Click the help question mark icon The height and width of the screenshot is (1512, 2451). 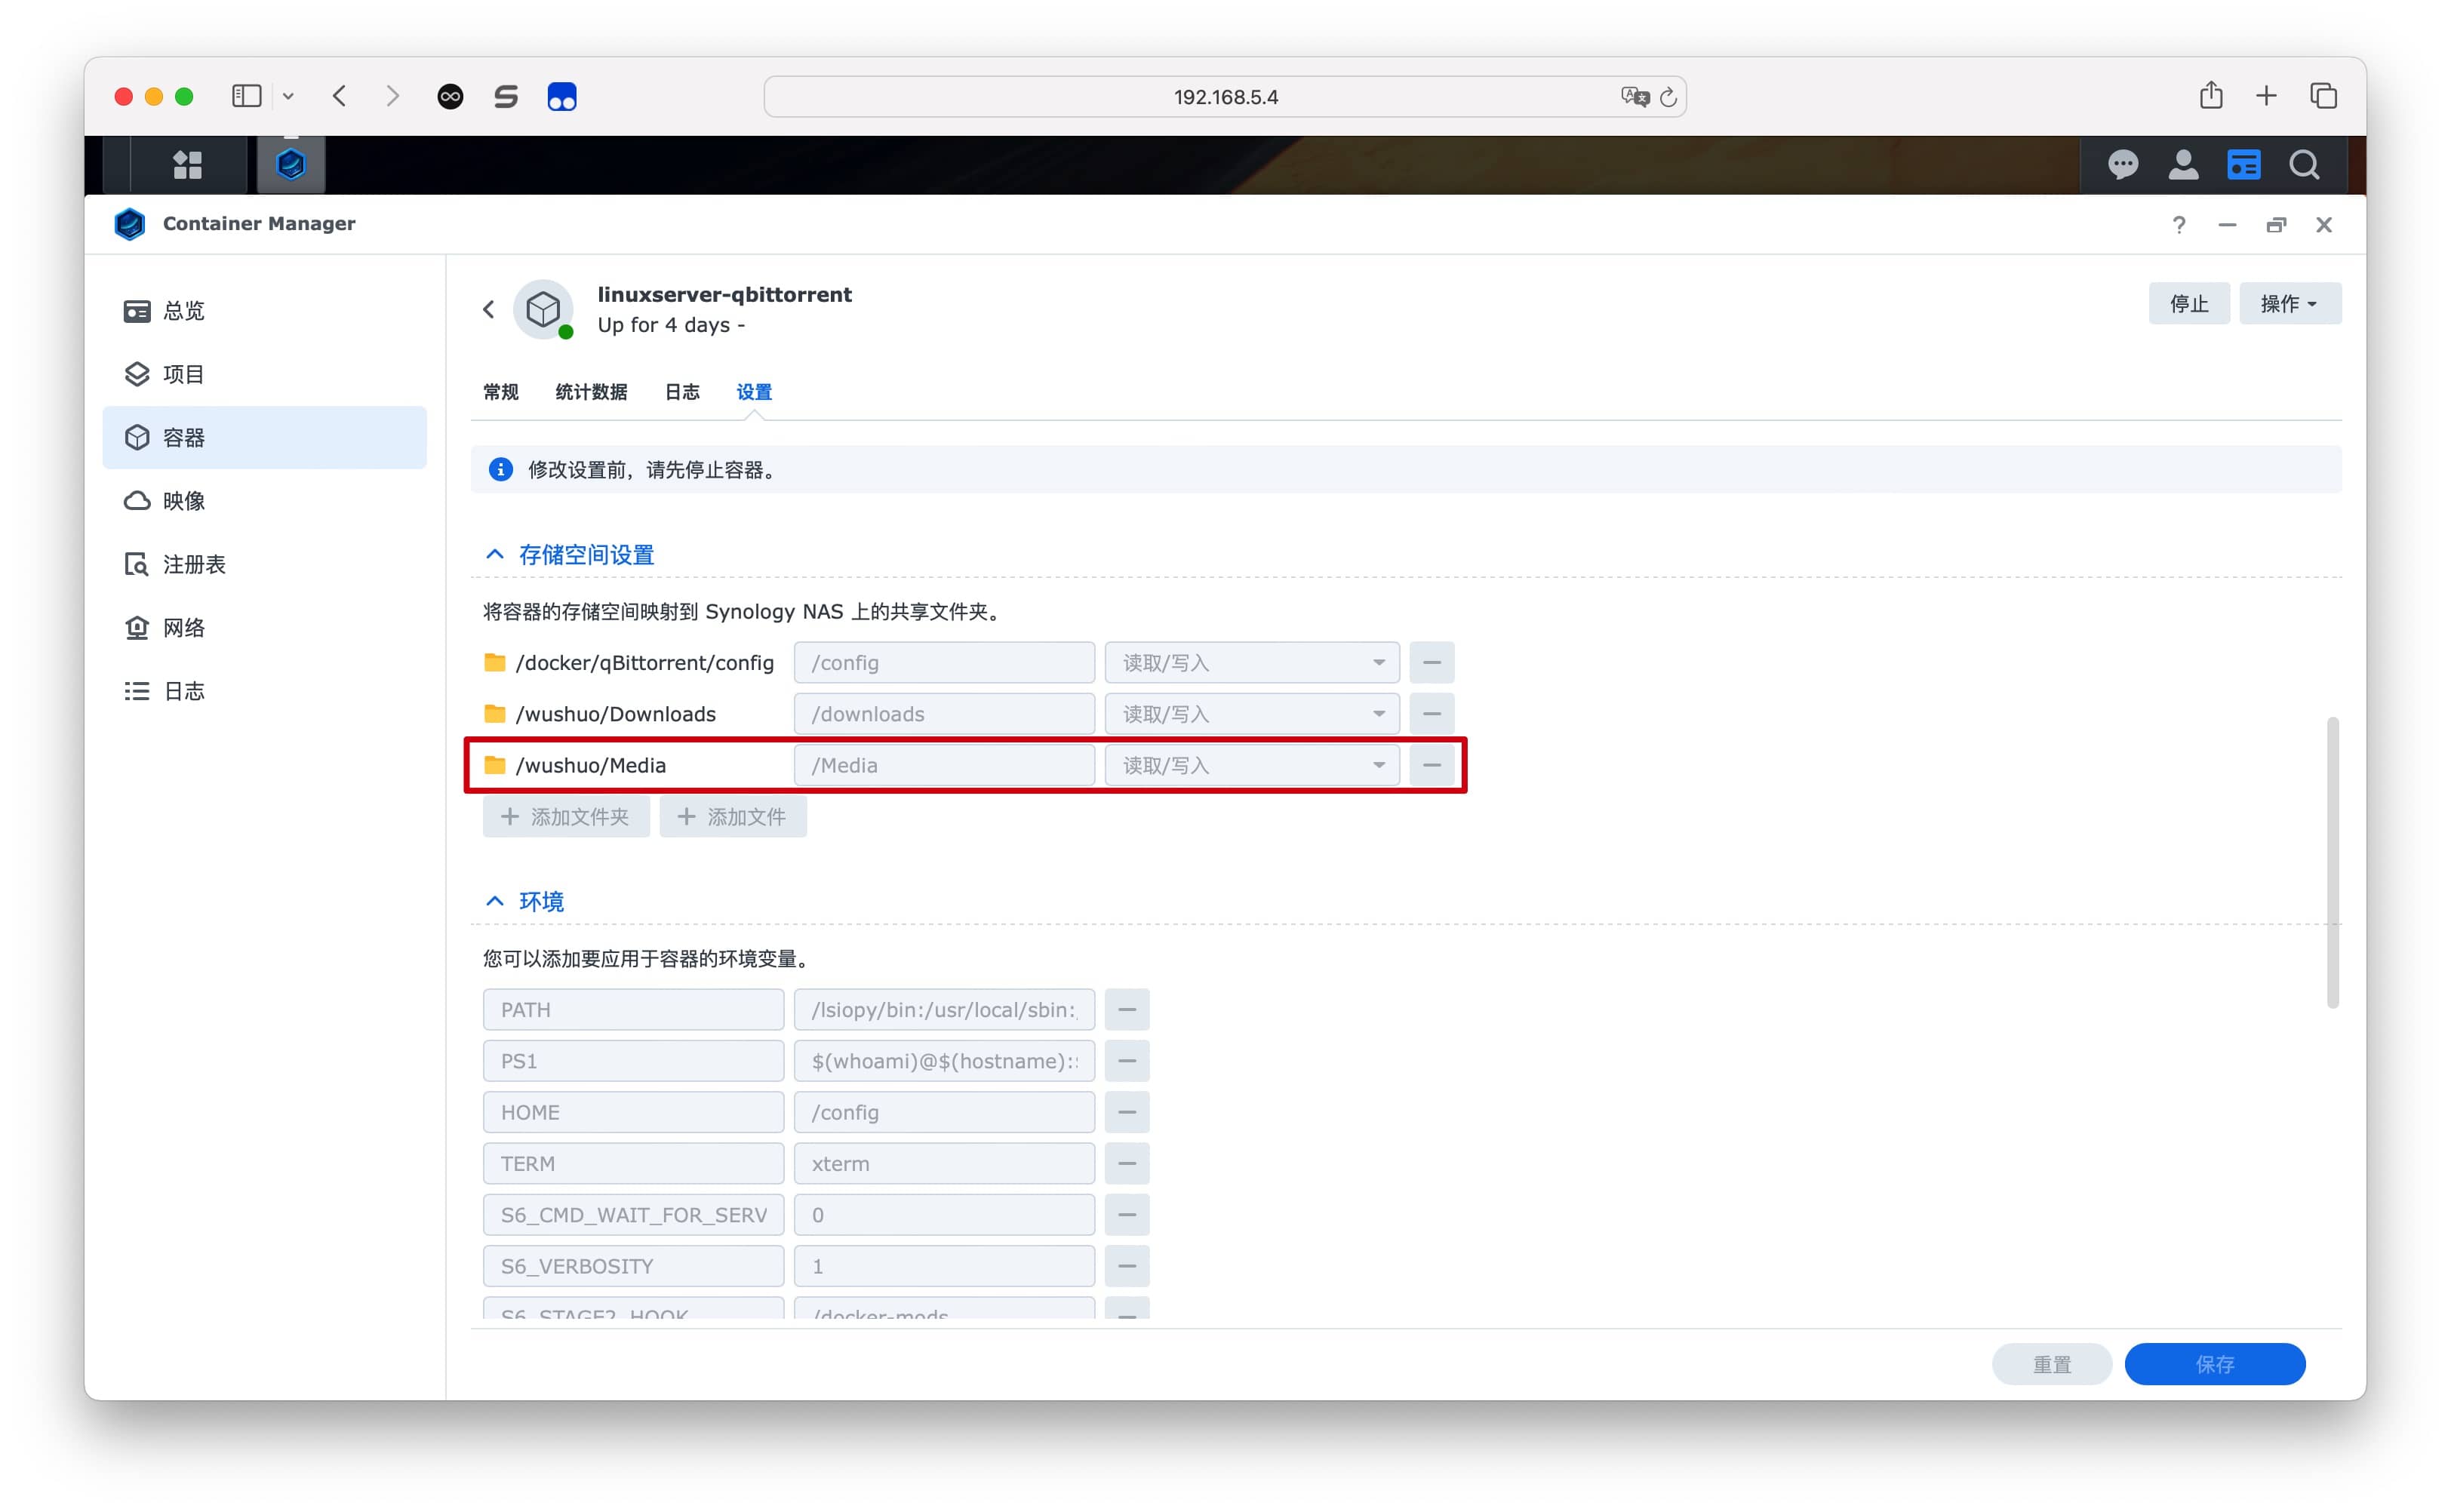coord(2178,225)
